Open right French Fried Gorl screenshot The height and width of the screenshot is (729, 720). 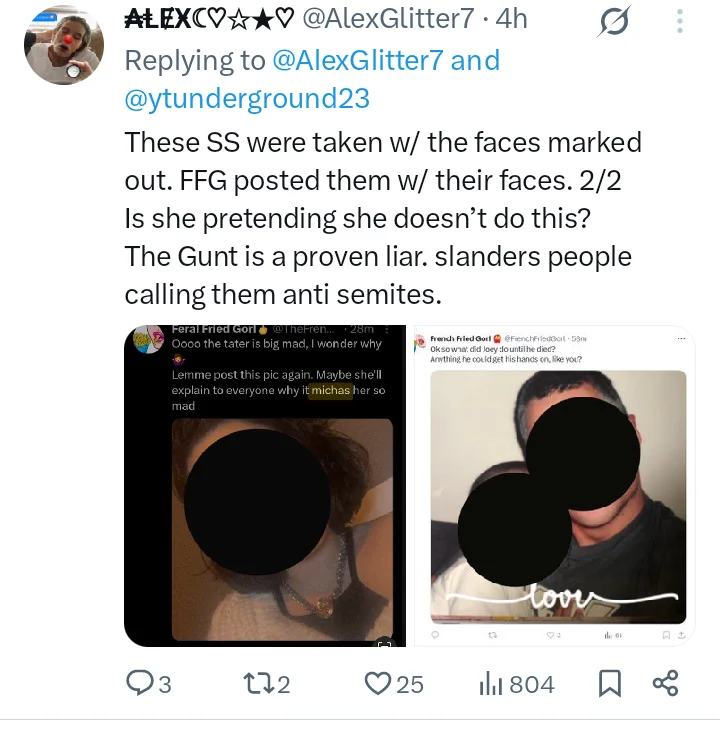(555, 485)
